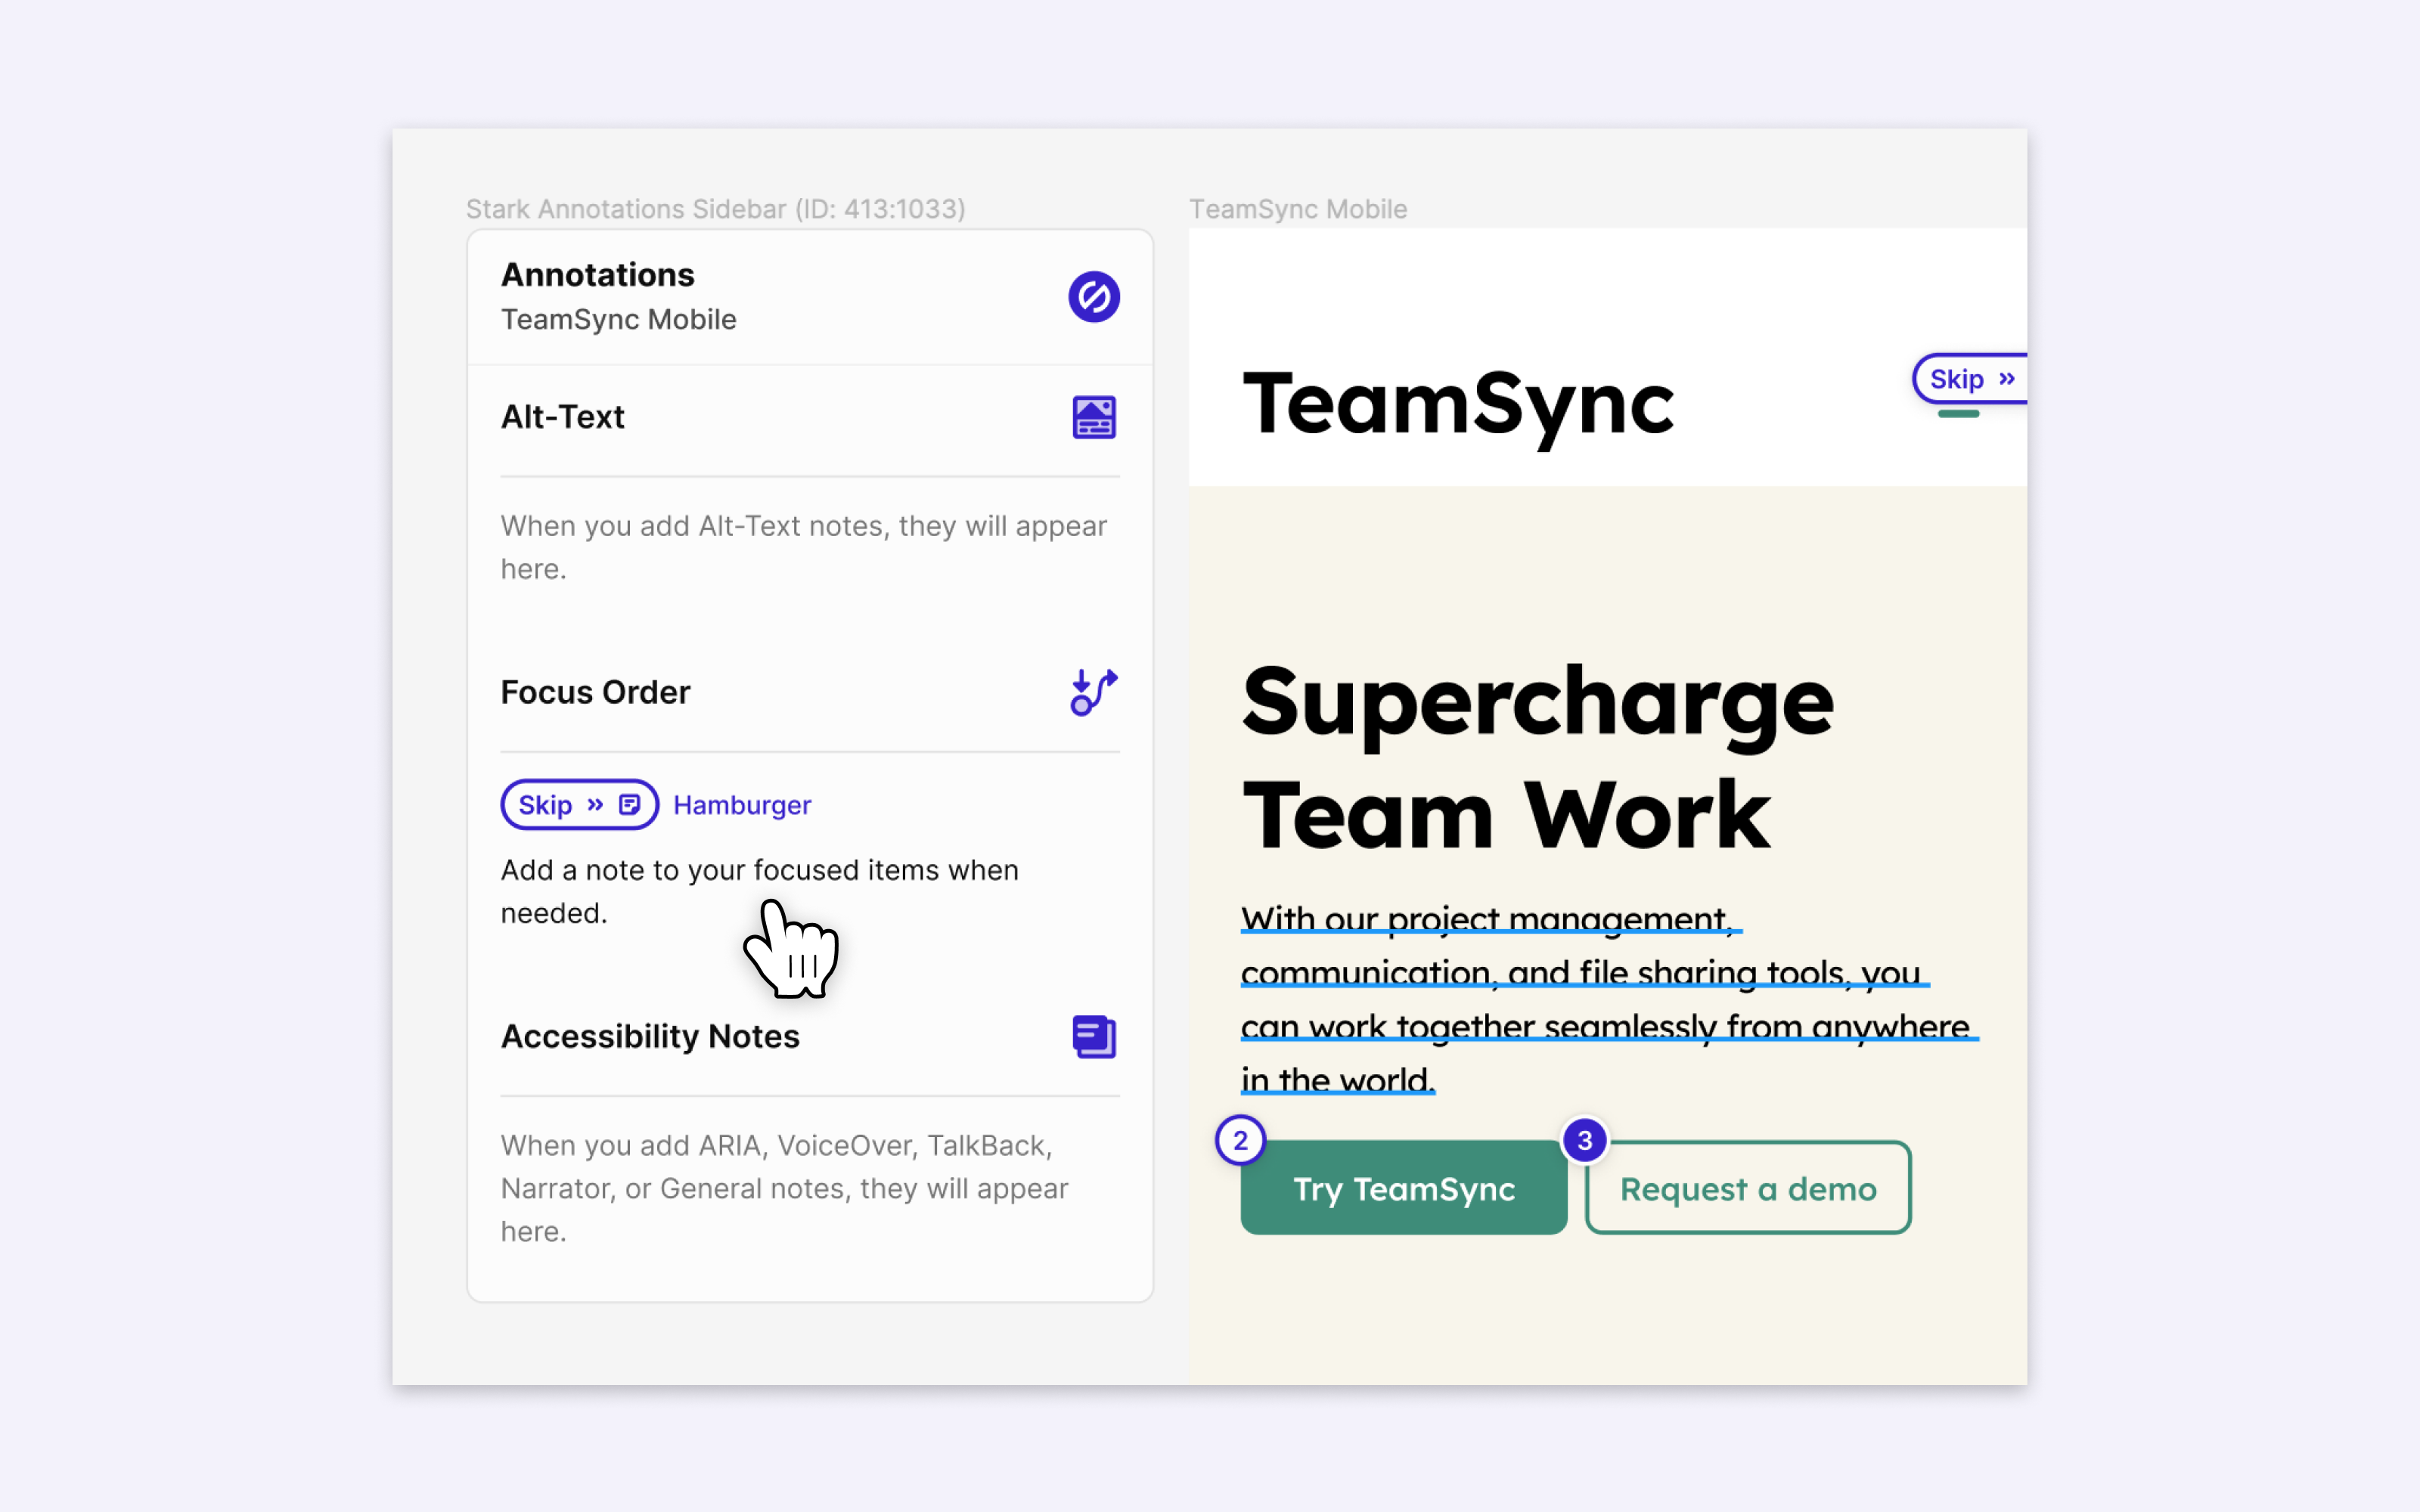The height and width of the screenshot is (1512, 2420).
Task: Click the Alt-Text image icon
Action: [1093, 417]
